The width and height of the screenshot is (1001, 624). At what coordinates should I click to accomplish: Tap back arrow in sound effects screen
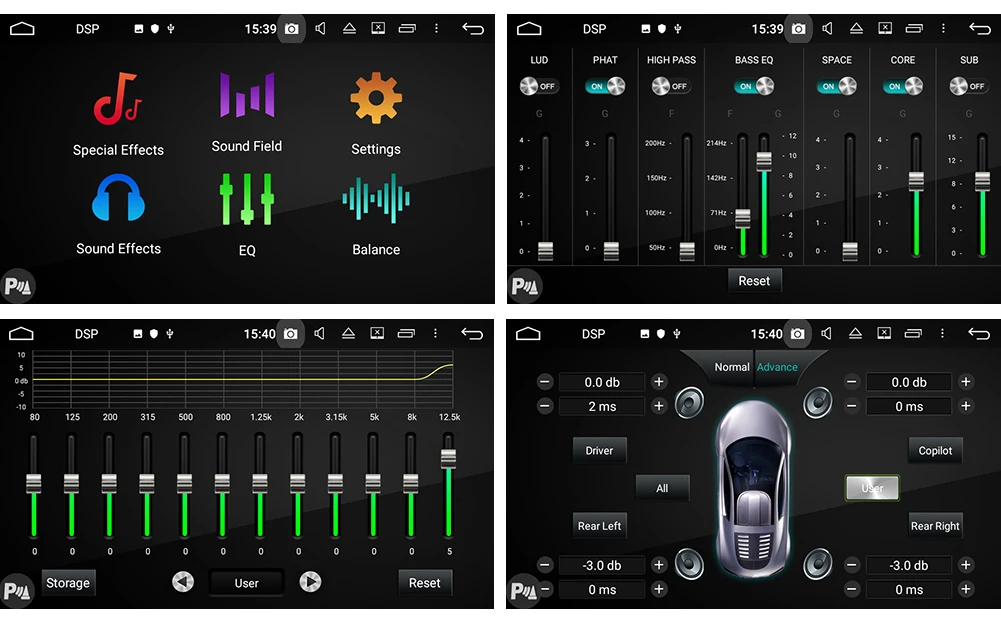tap(979, 29)
